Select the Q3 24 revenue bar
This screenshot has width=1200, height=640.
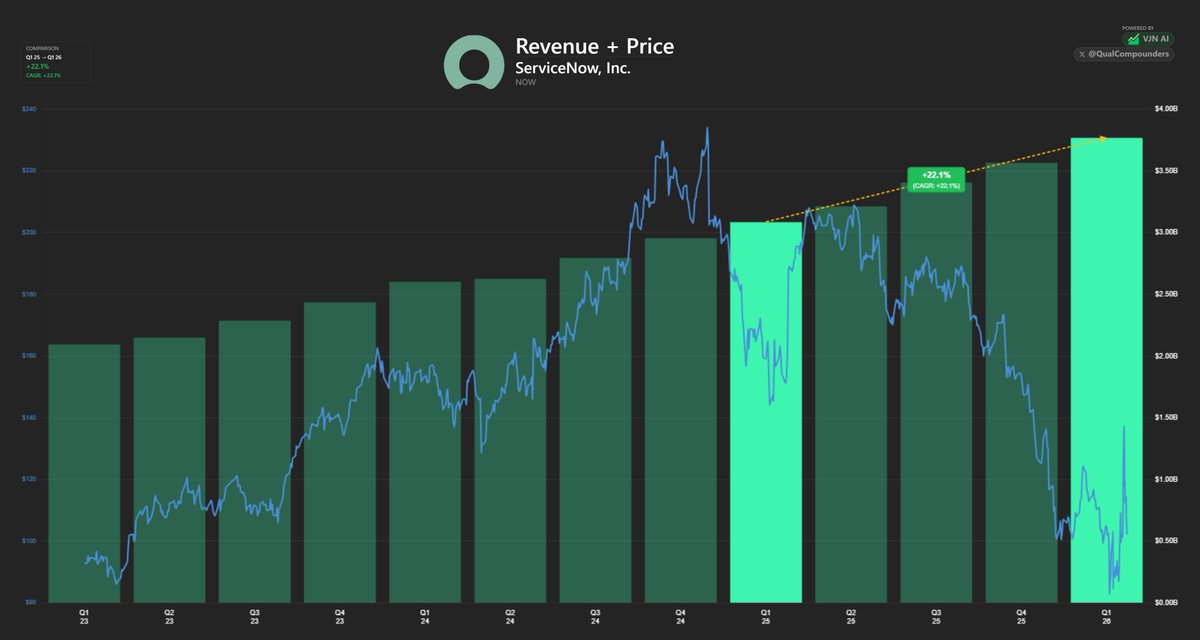(x=595, y=430)
